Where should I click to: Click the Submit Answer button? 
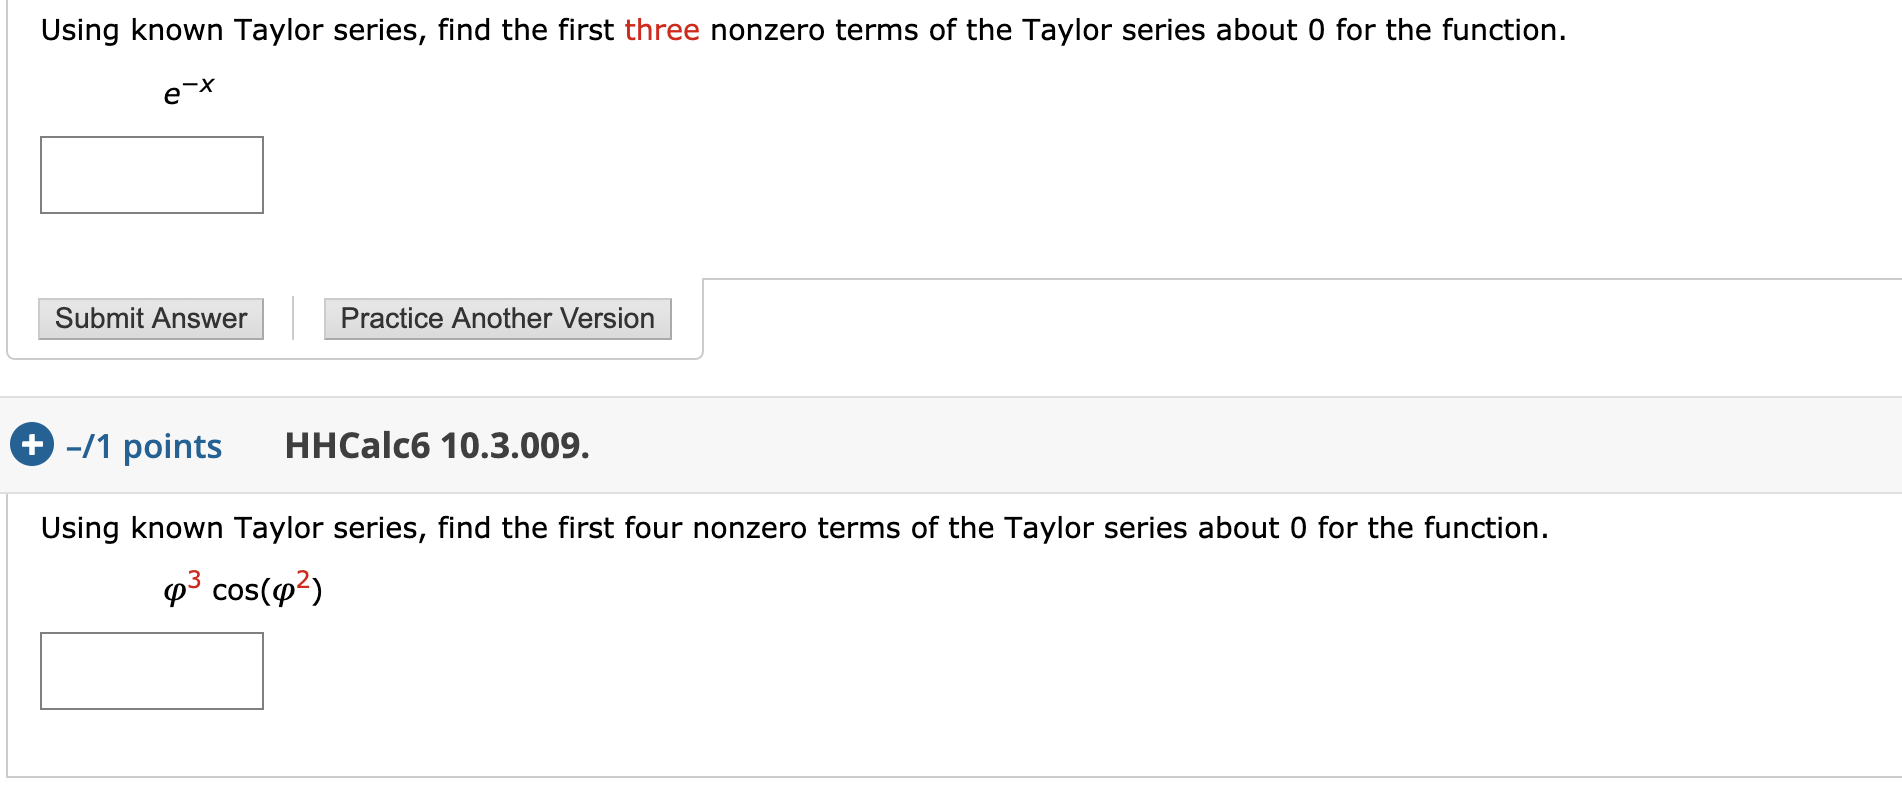coord(150,318)
